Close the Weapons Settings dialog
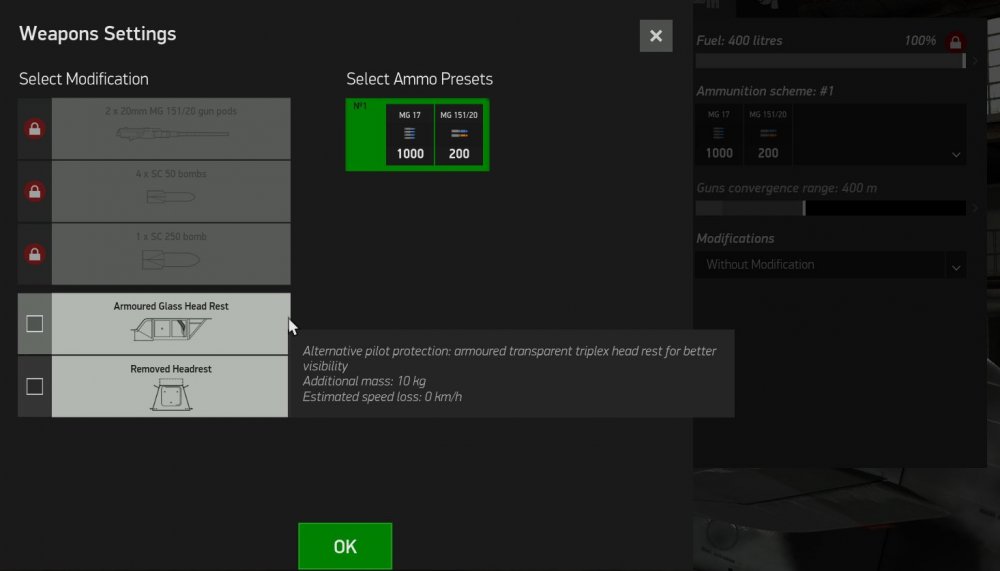Image resolution: width=1000 pixels, height=571 pixels. coord(655,36)
